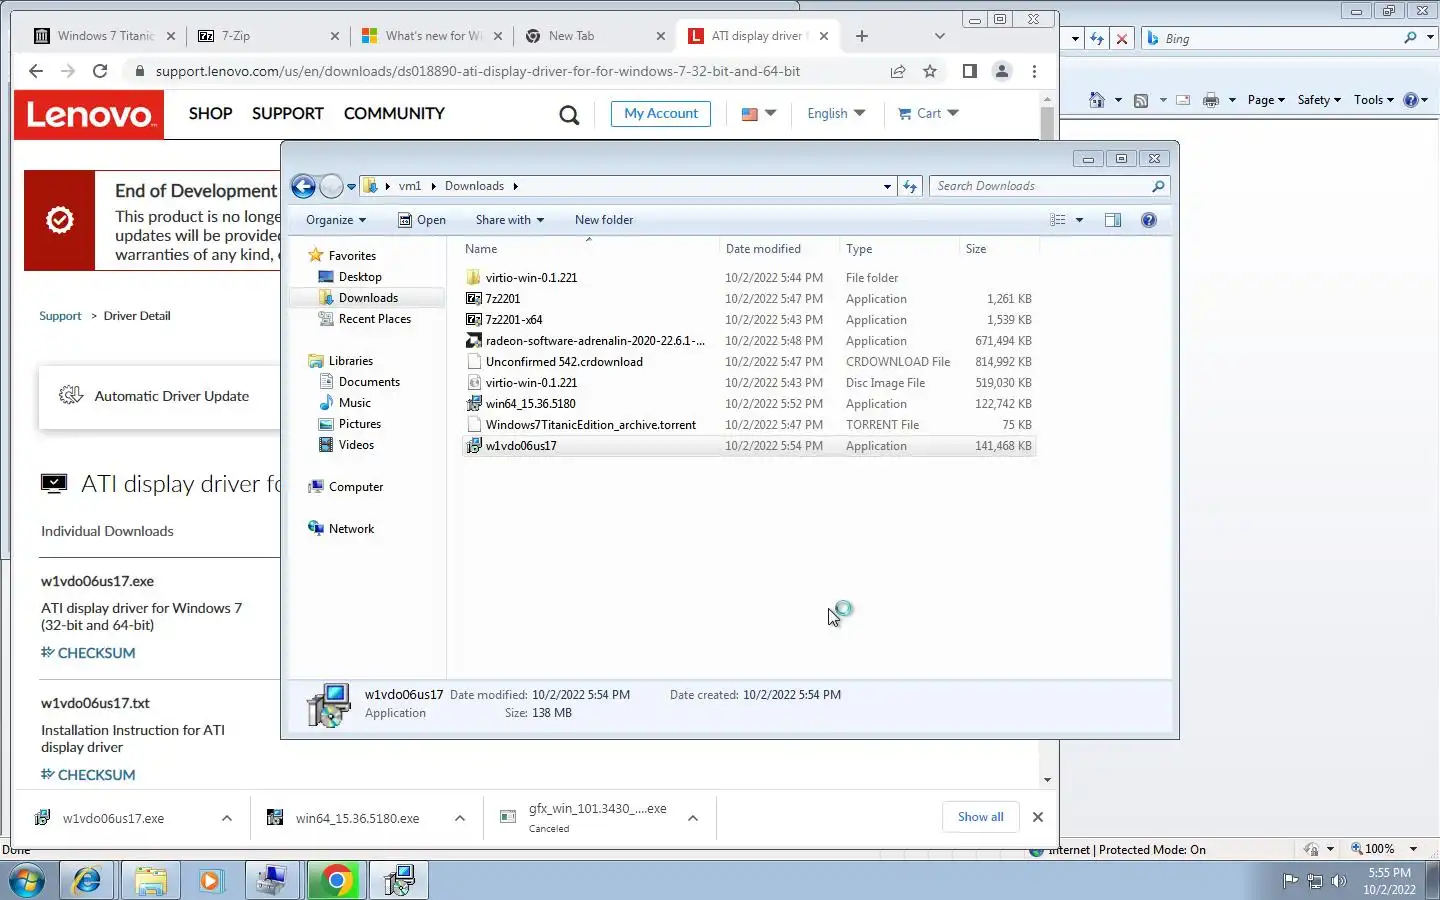The image size is (1440, 900).
Task: Click Open button in Explorer toolbar
Action: tap(422, 220)
